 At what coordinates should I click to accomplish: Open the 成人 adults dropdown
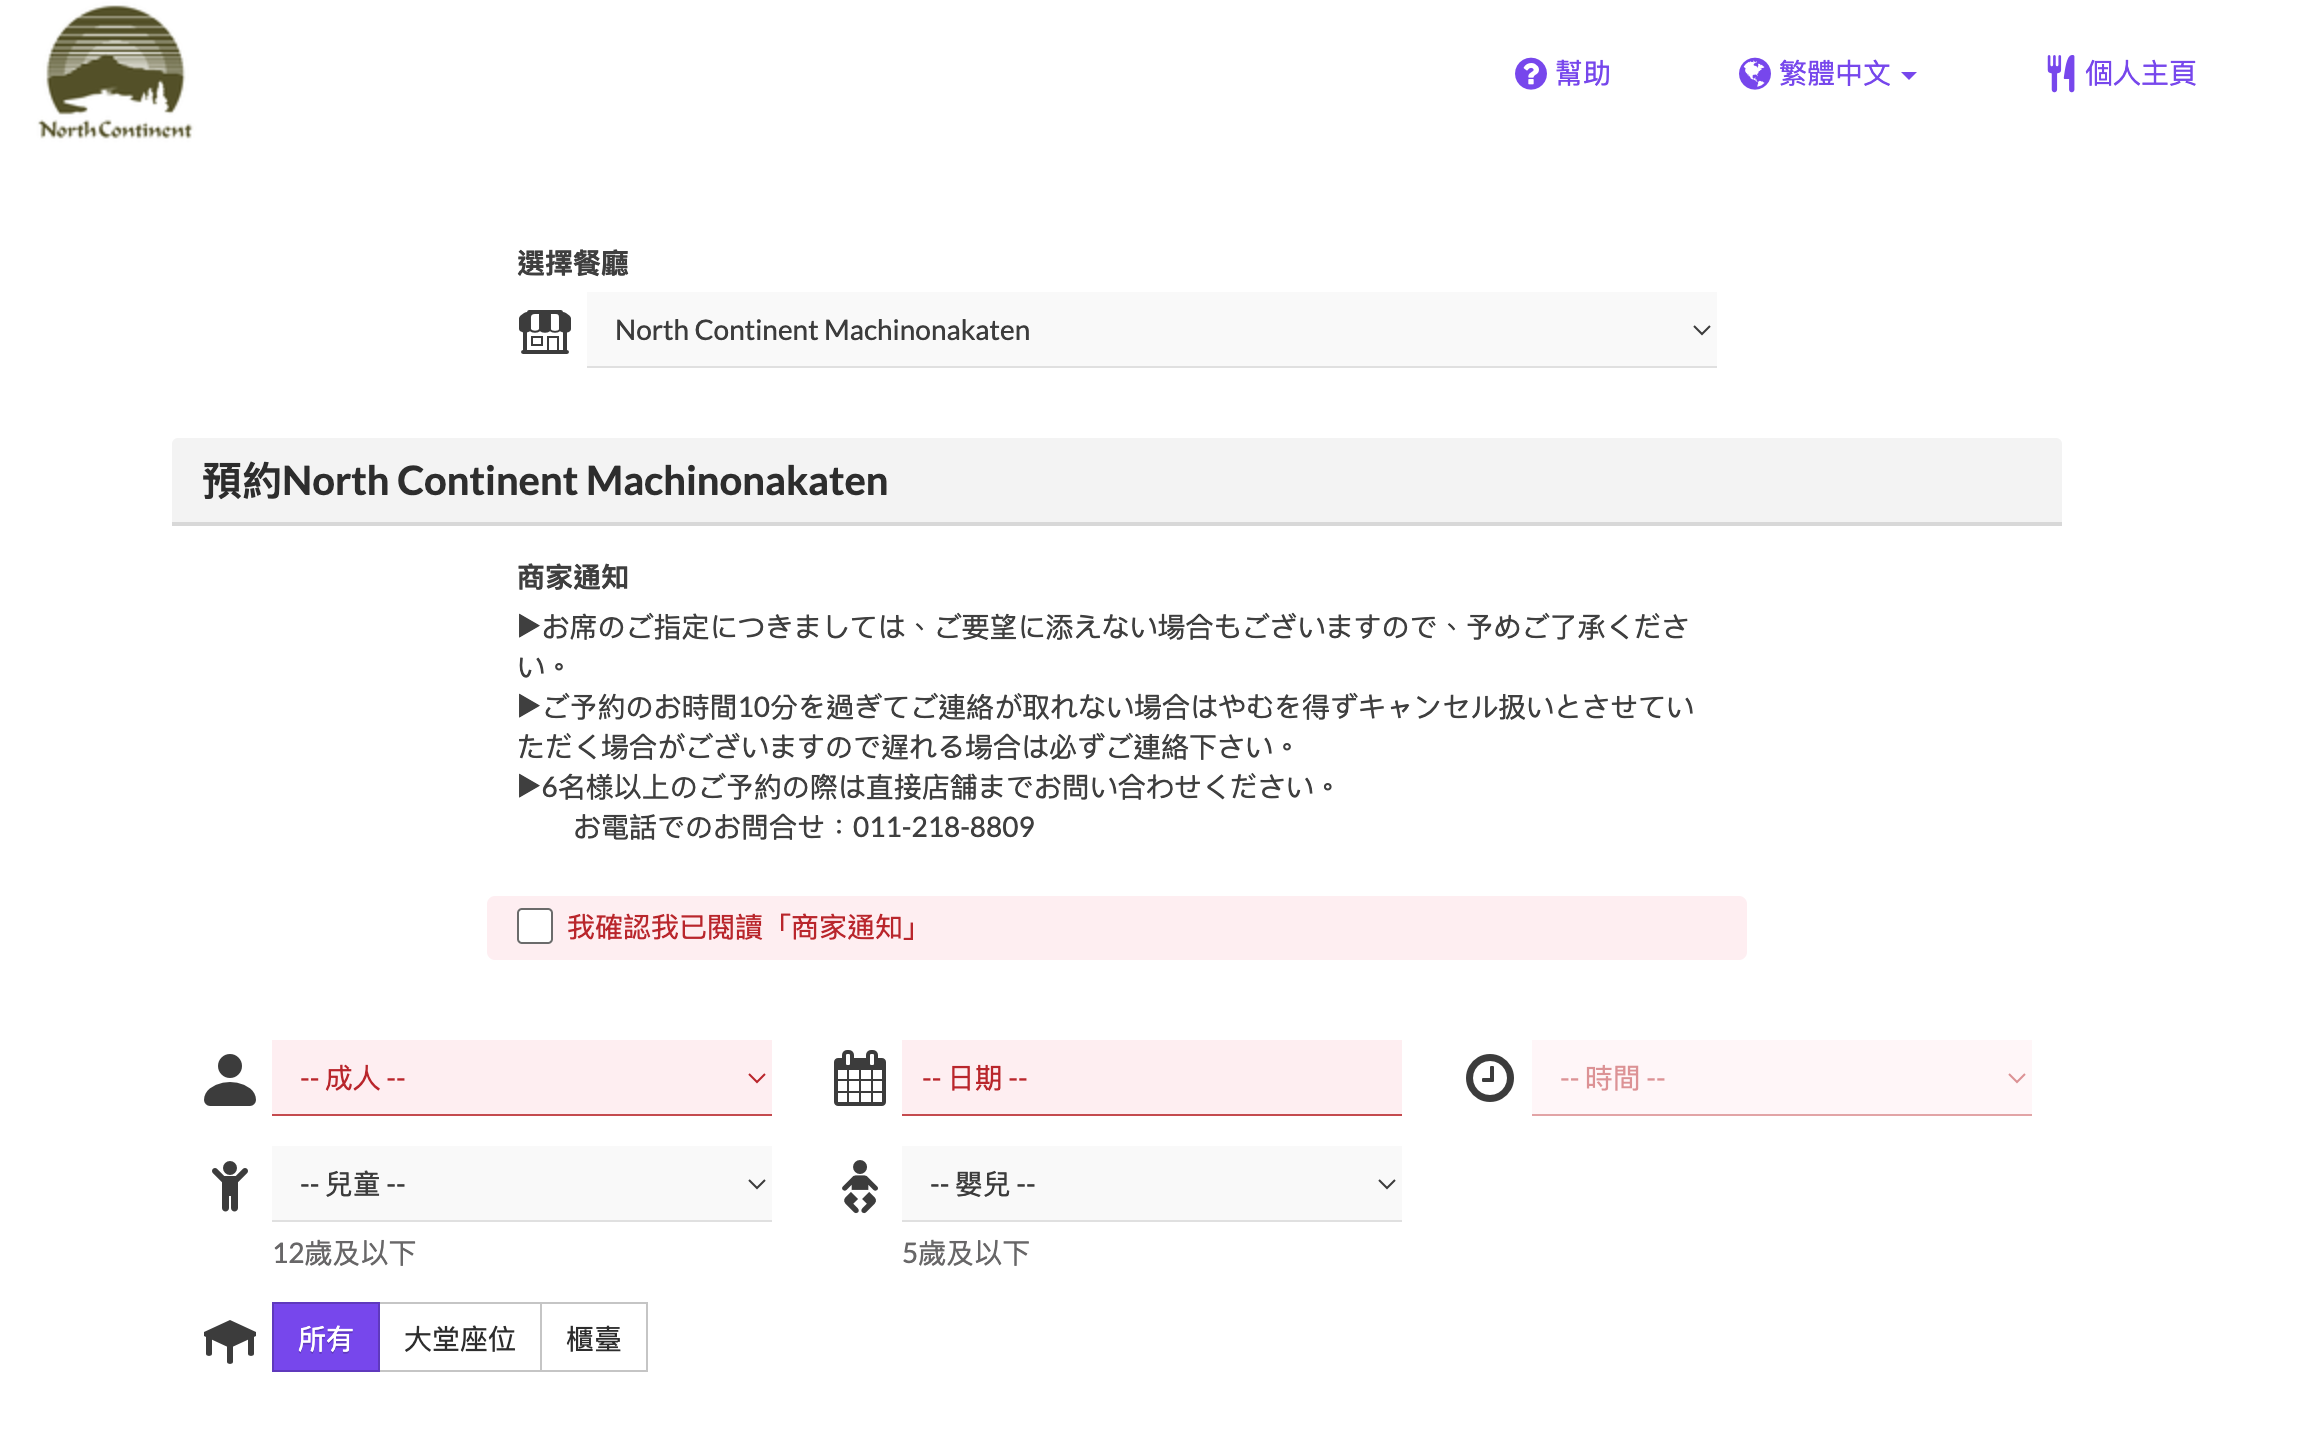click(522, 1078)
